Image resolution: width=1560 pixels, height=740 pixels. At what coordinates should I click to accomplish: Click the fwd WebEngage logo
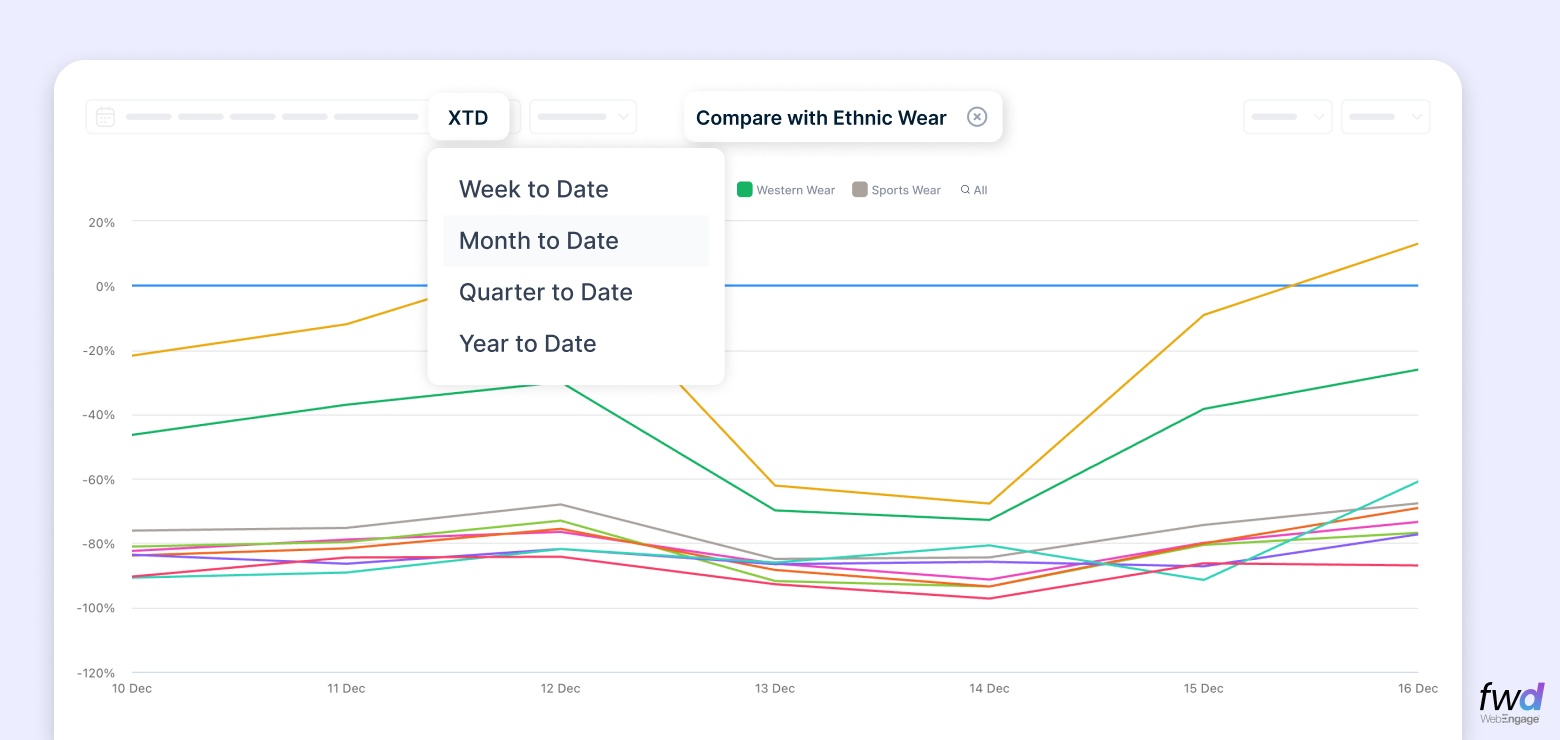(x=1511, y=702)
